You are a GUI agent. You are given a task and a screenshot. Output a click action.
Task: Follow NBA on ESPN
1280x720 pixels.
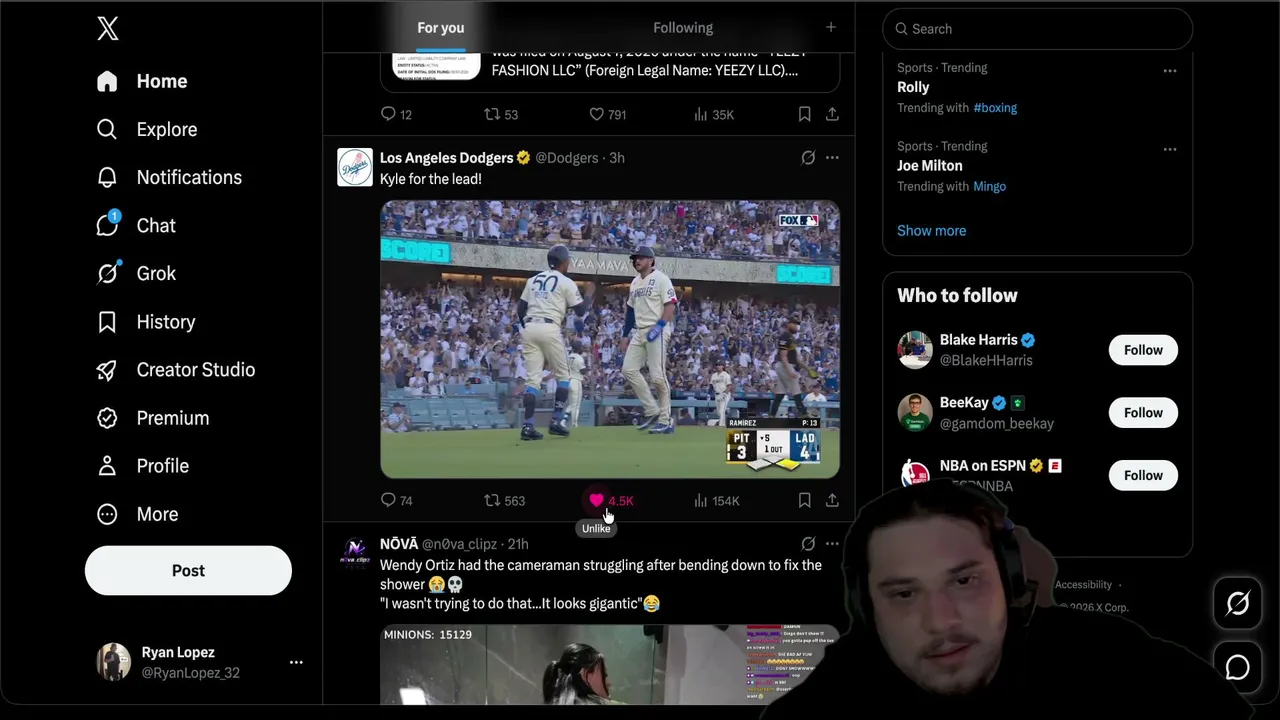[x=1143, y=475]
